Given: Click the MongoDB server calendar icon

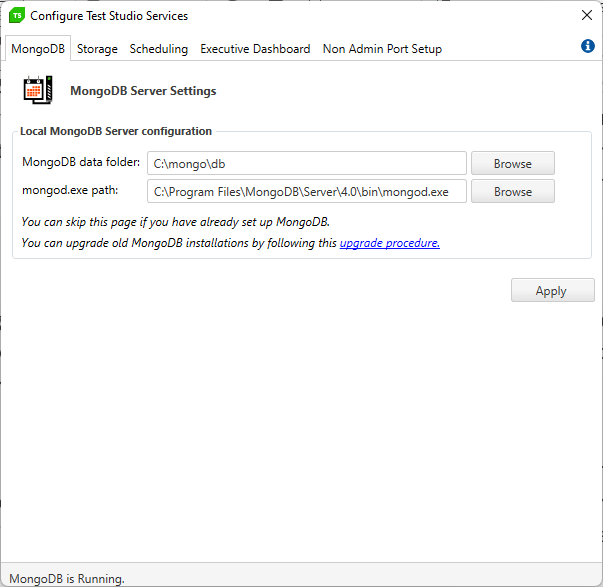Looking at the screenshot, I should tap(38, 90).
